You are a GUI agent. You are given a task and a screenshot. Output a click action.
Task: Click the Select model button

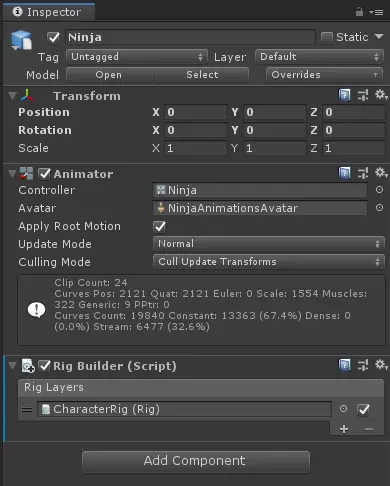pos(202,75)
